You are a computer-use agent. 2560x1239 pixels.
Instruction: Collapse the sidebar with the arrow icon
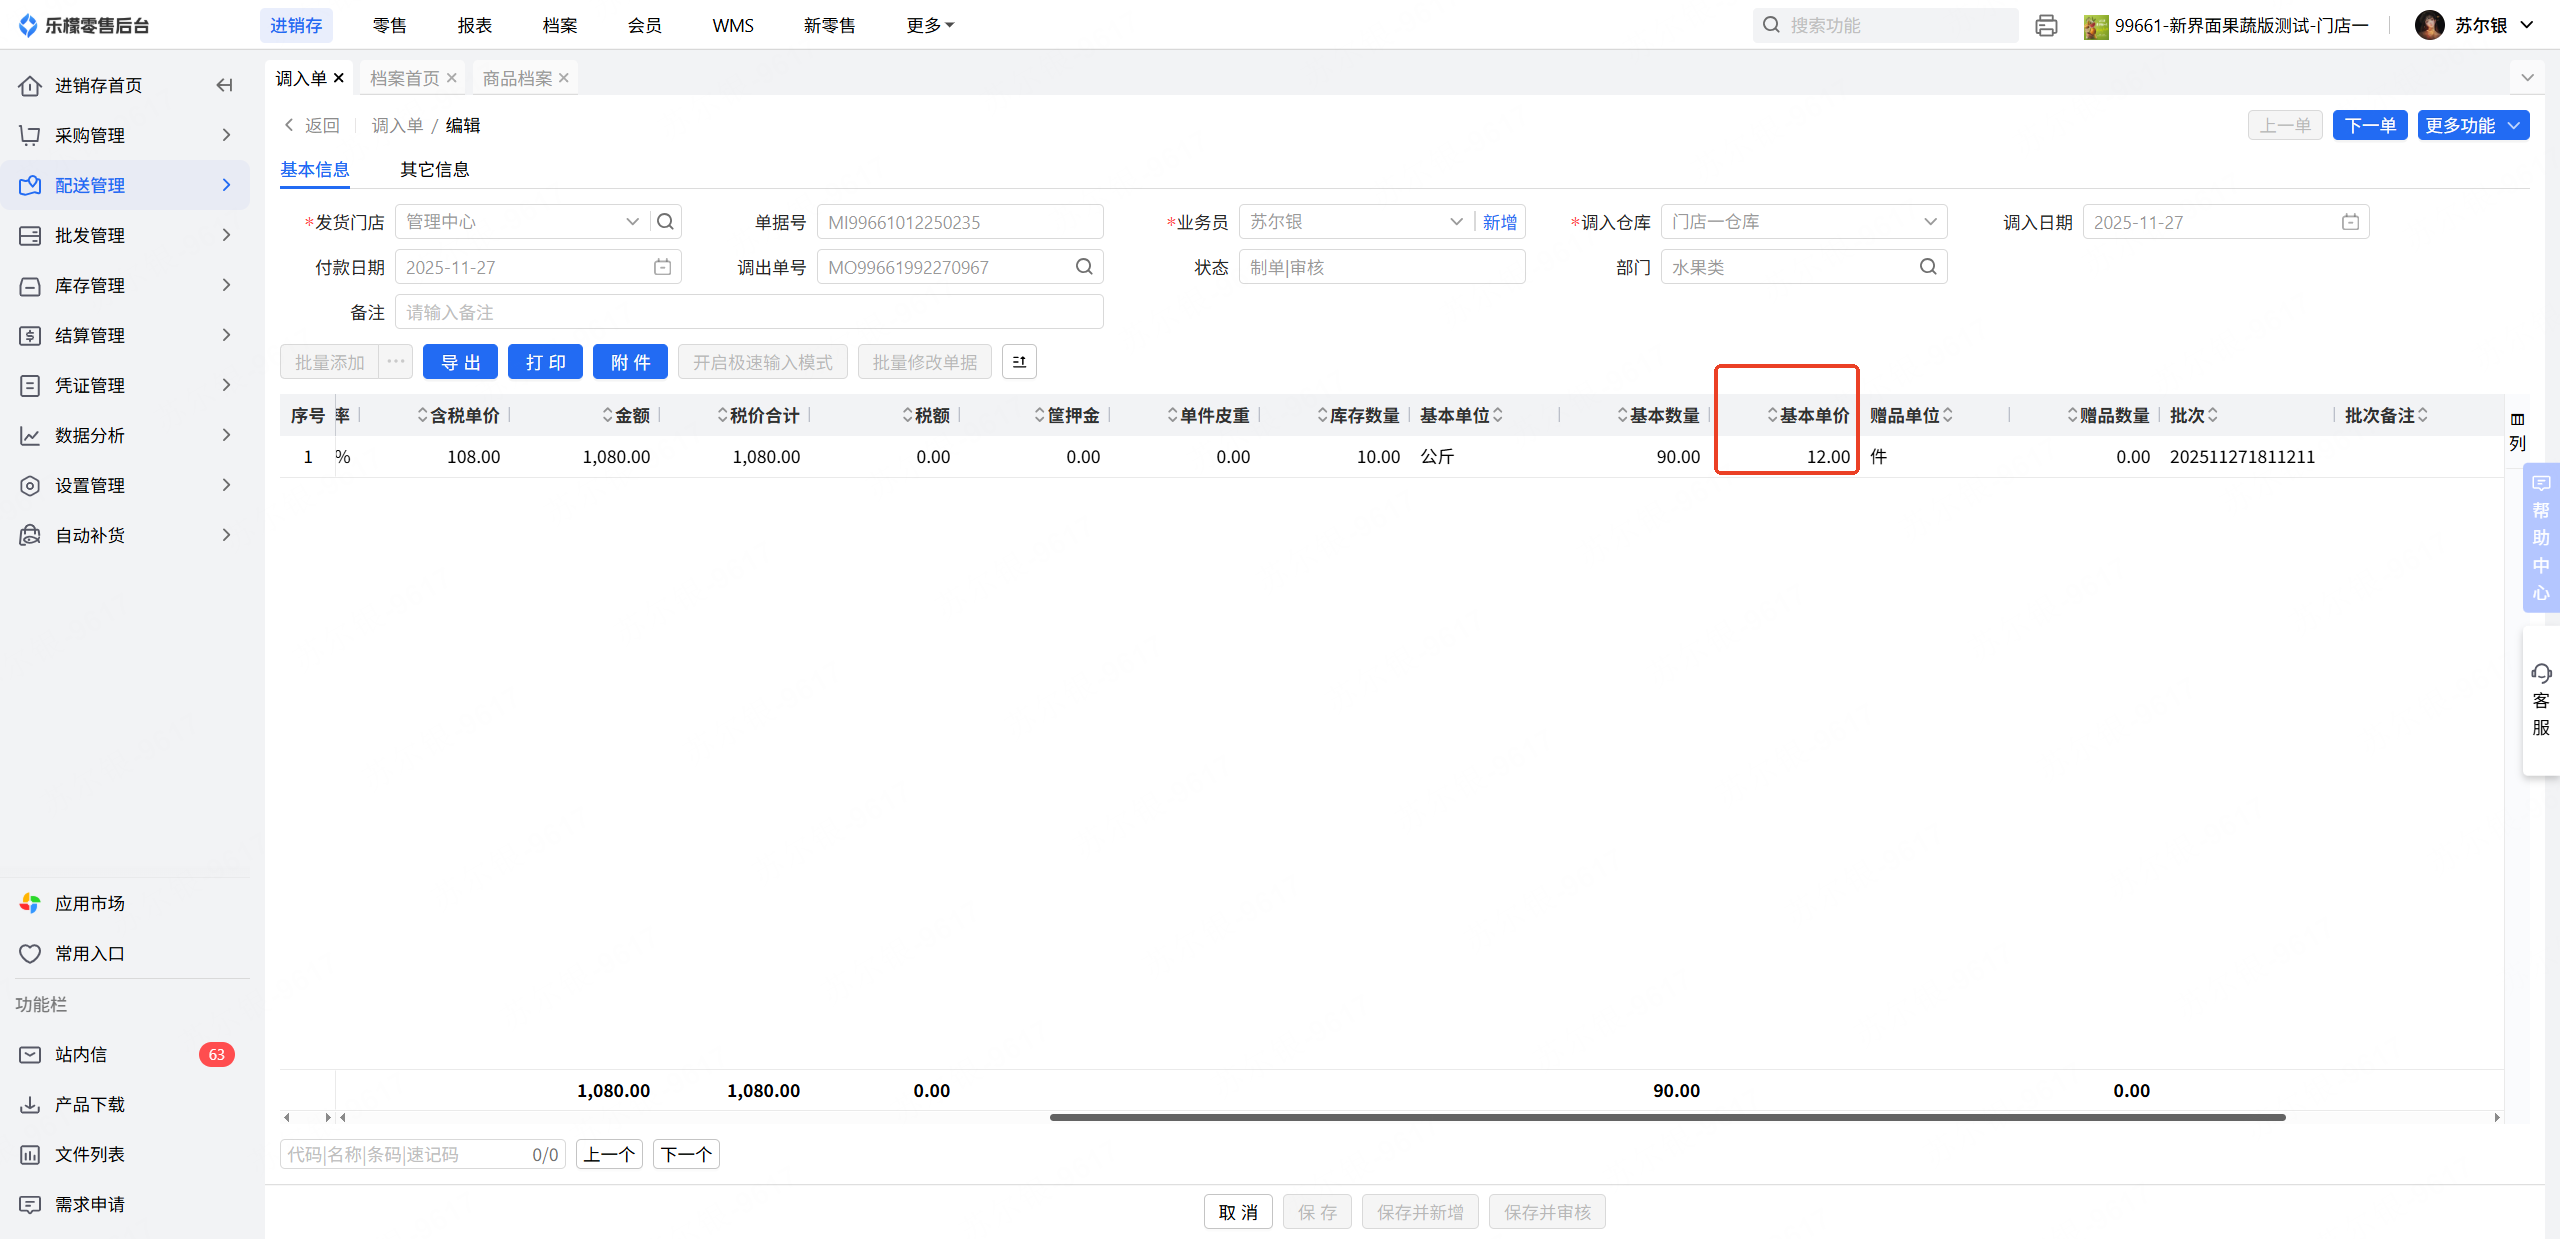tap(224, 86)
